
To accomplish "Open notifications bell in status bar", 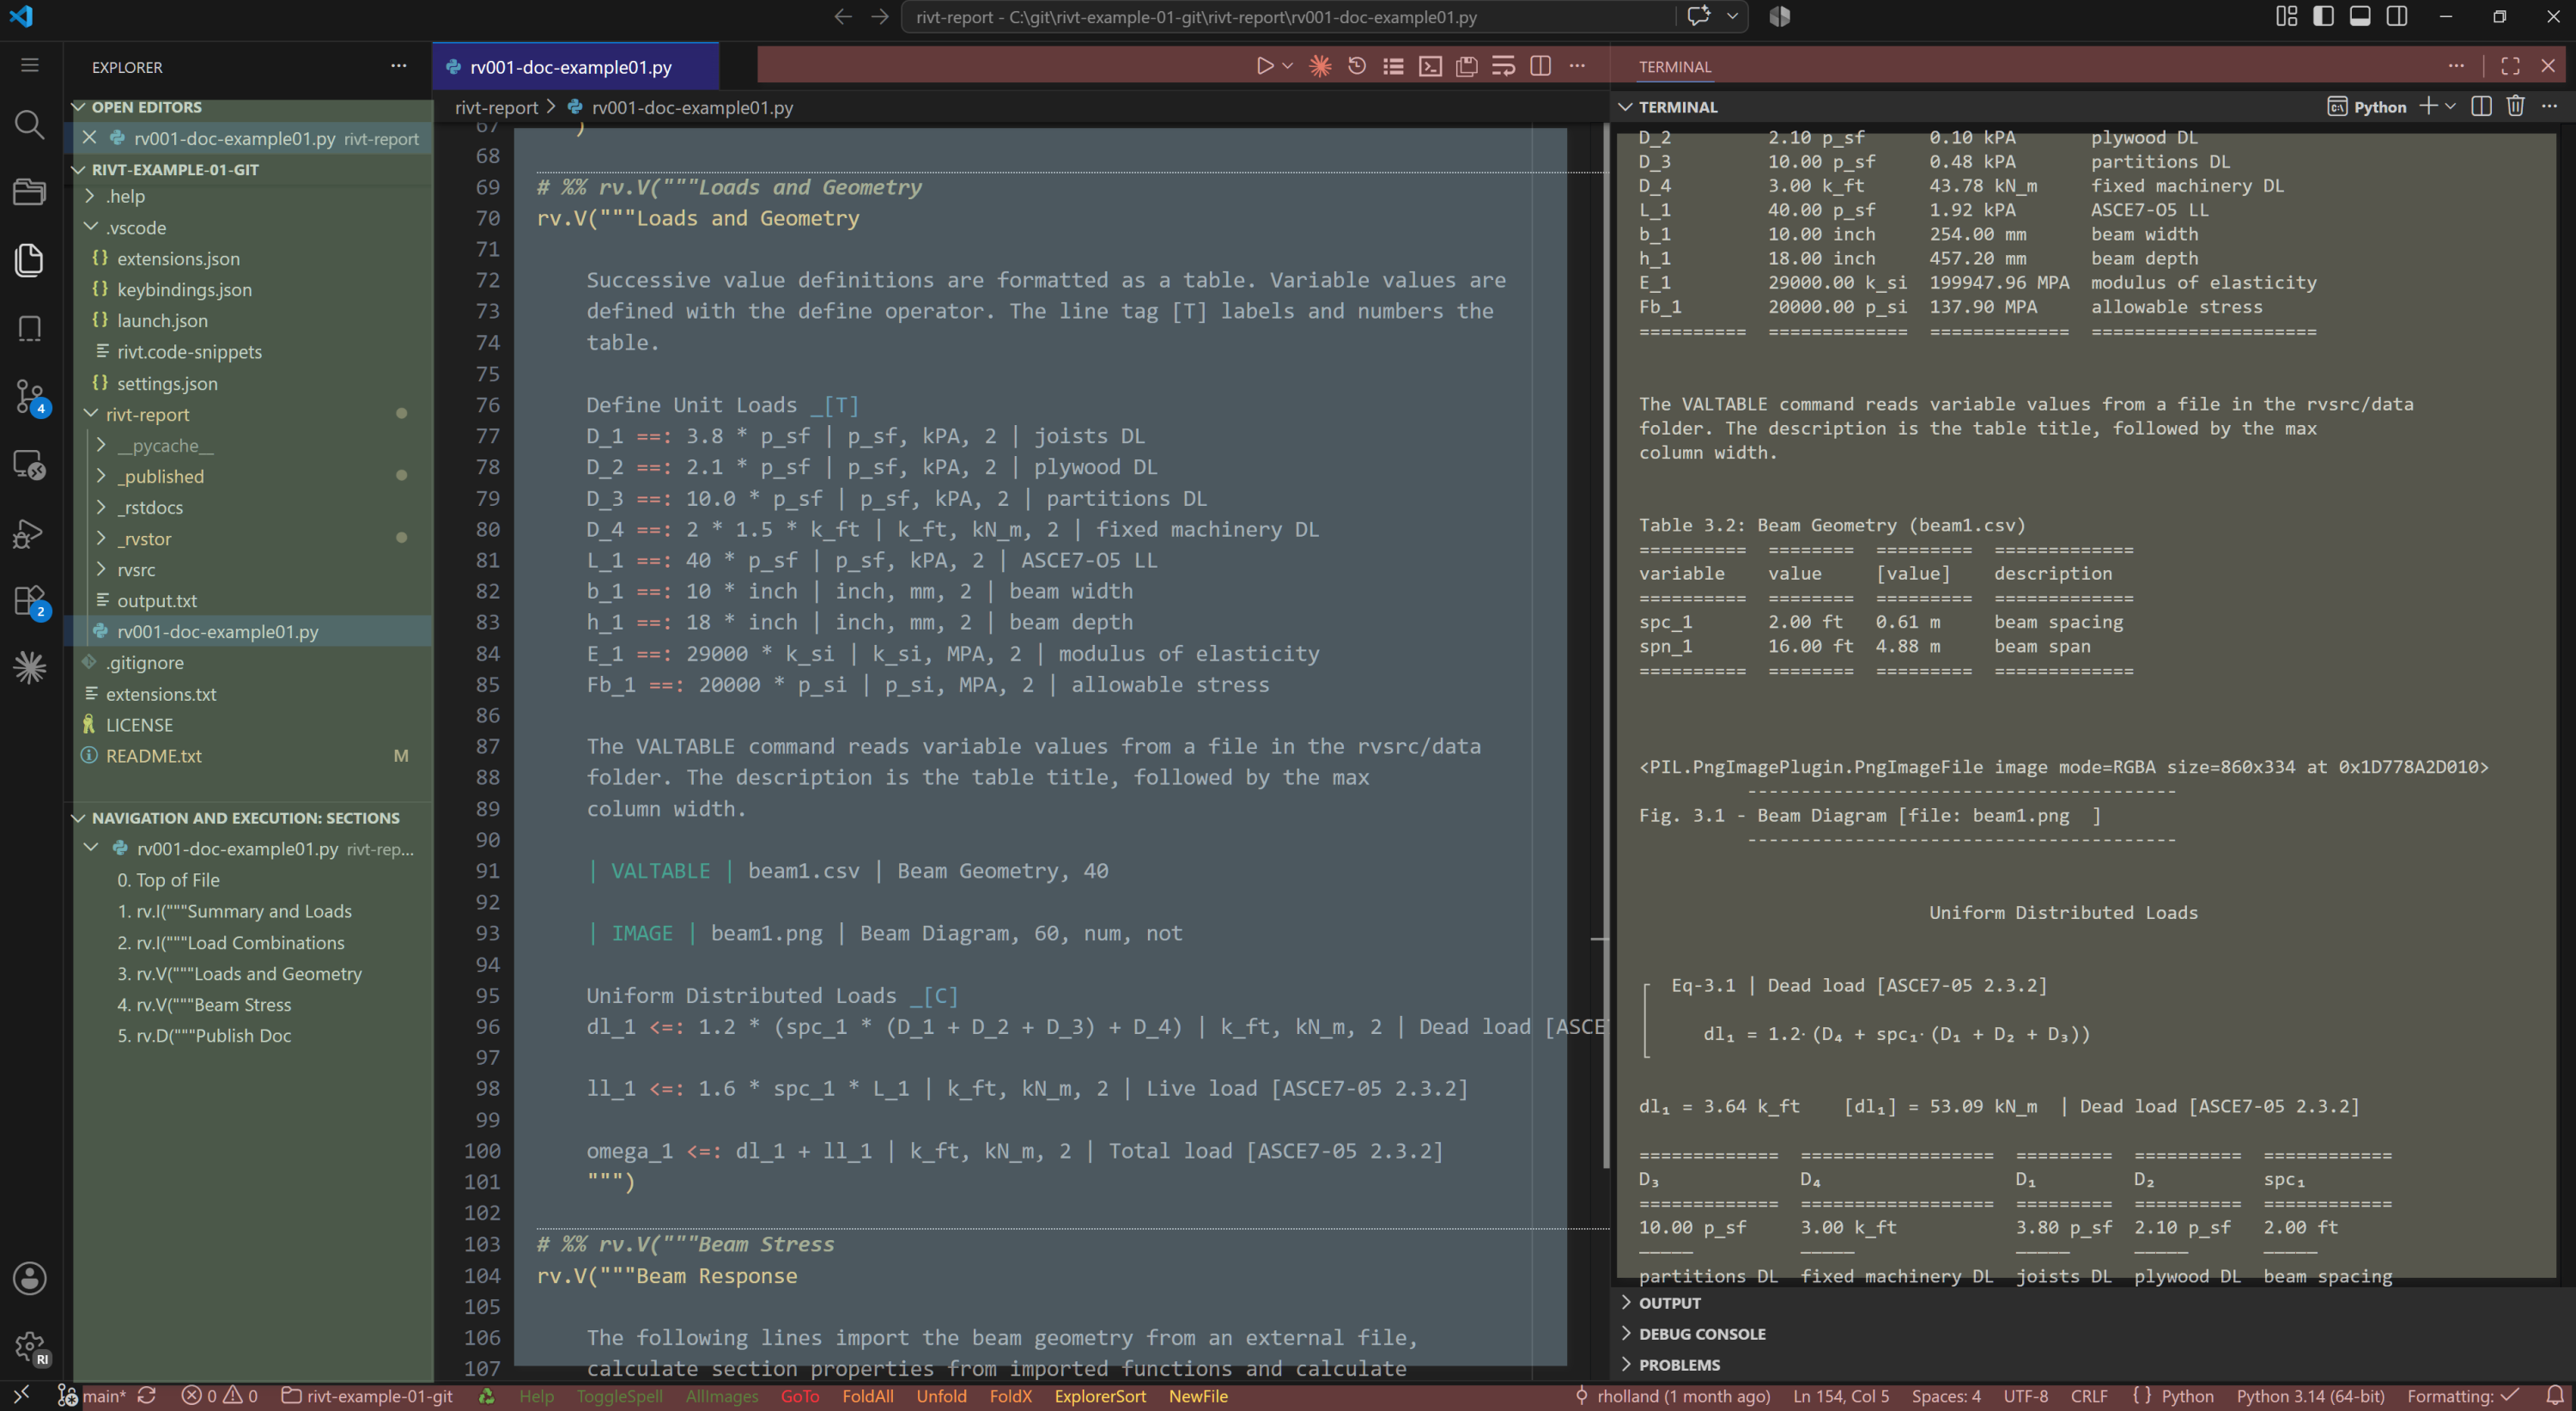I will [2554, 1397].
